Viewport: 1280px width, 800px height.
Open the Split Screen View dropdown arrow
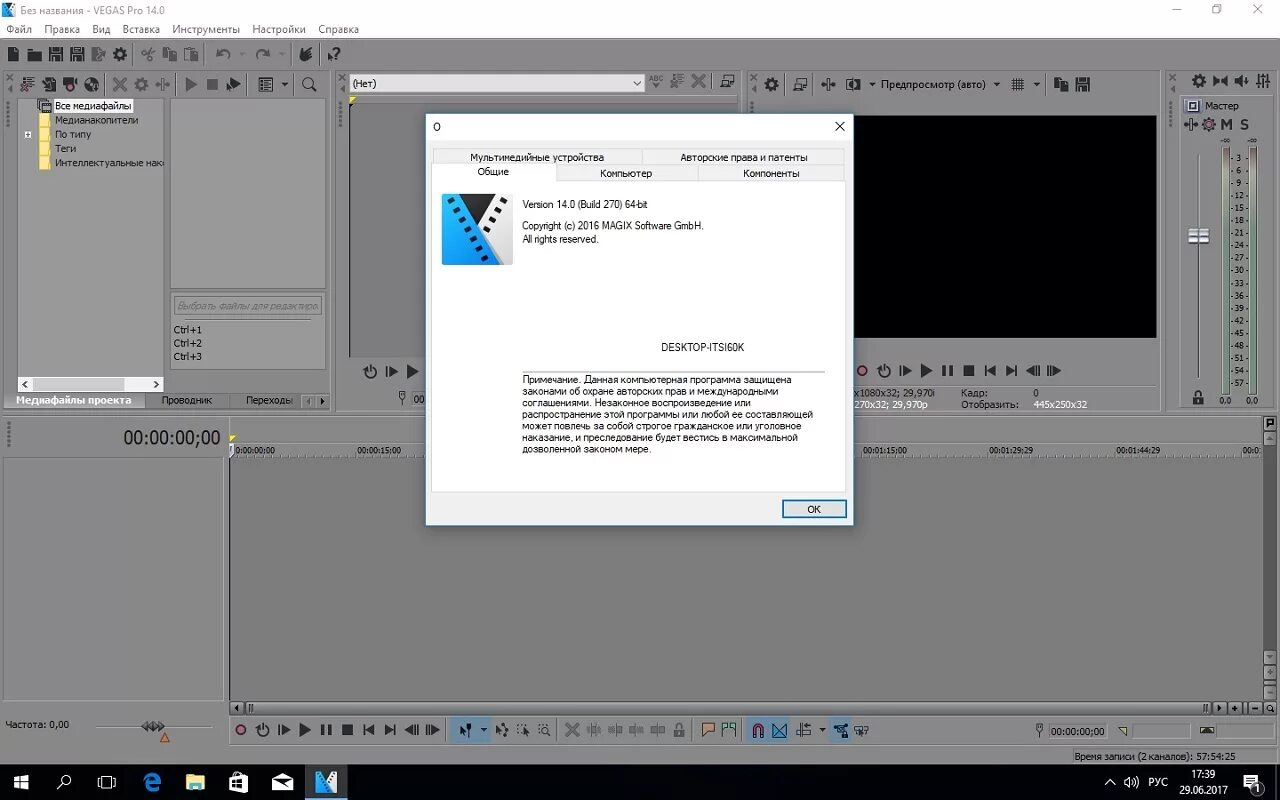(x=871, y=85)
